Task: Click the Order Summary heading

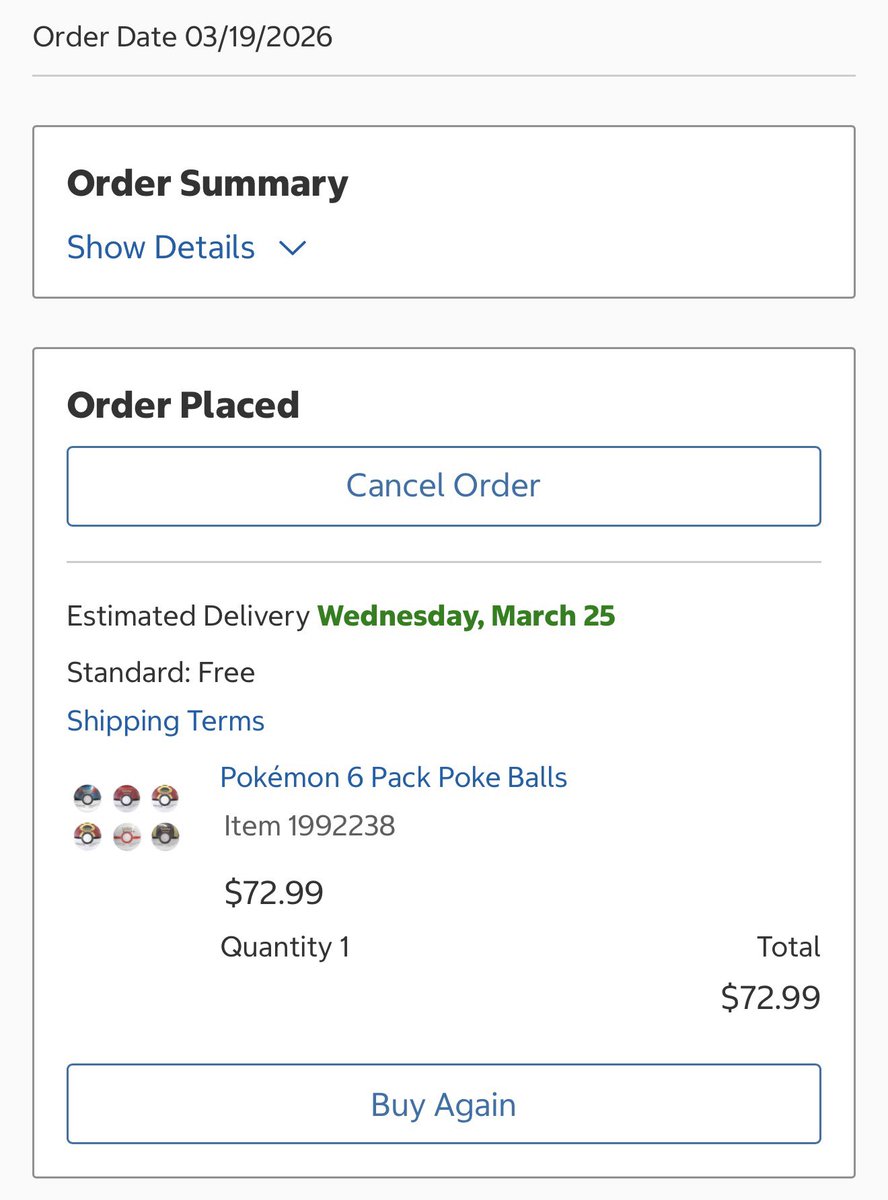Action: coord(207,184)
